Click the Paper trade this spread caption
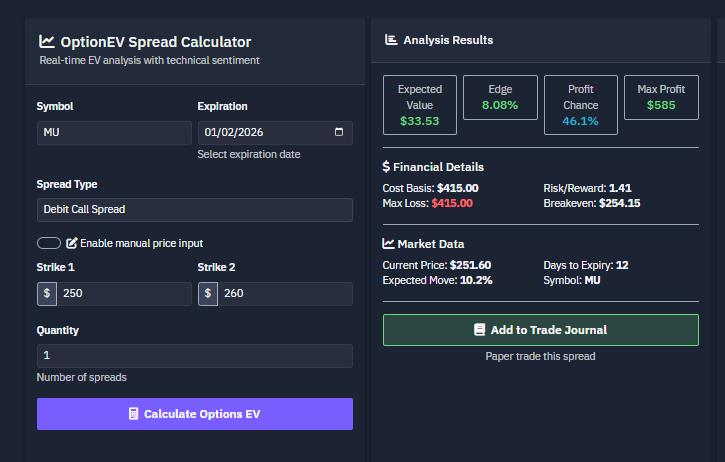725x462 pixels. click(541, 357)
